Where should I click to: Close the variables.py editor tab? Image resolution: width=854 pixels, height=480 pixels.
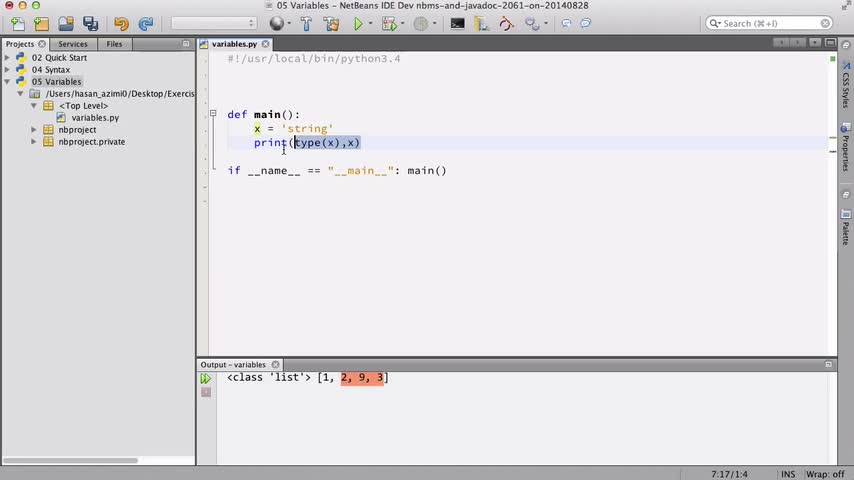click(265, 44)
